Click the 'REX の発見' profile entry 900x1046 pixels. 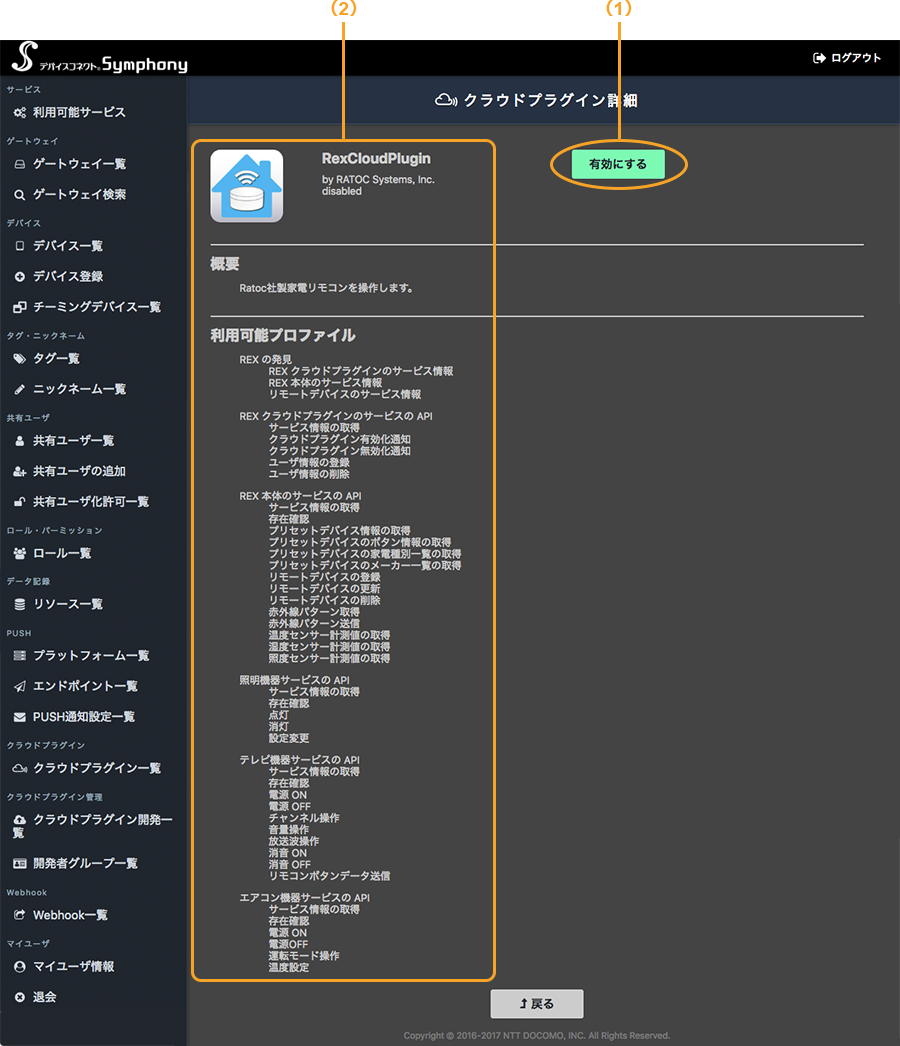tap(266, 360)
